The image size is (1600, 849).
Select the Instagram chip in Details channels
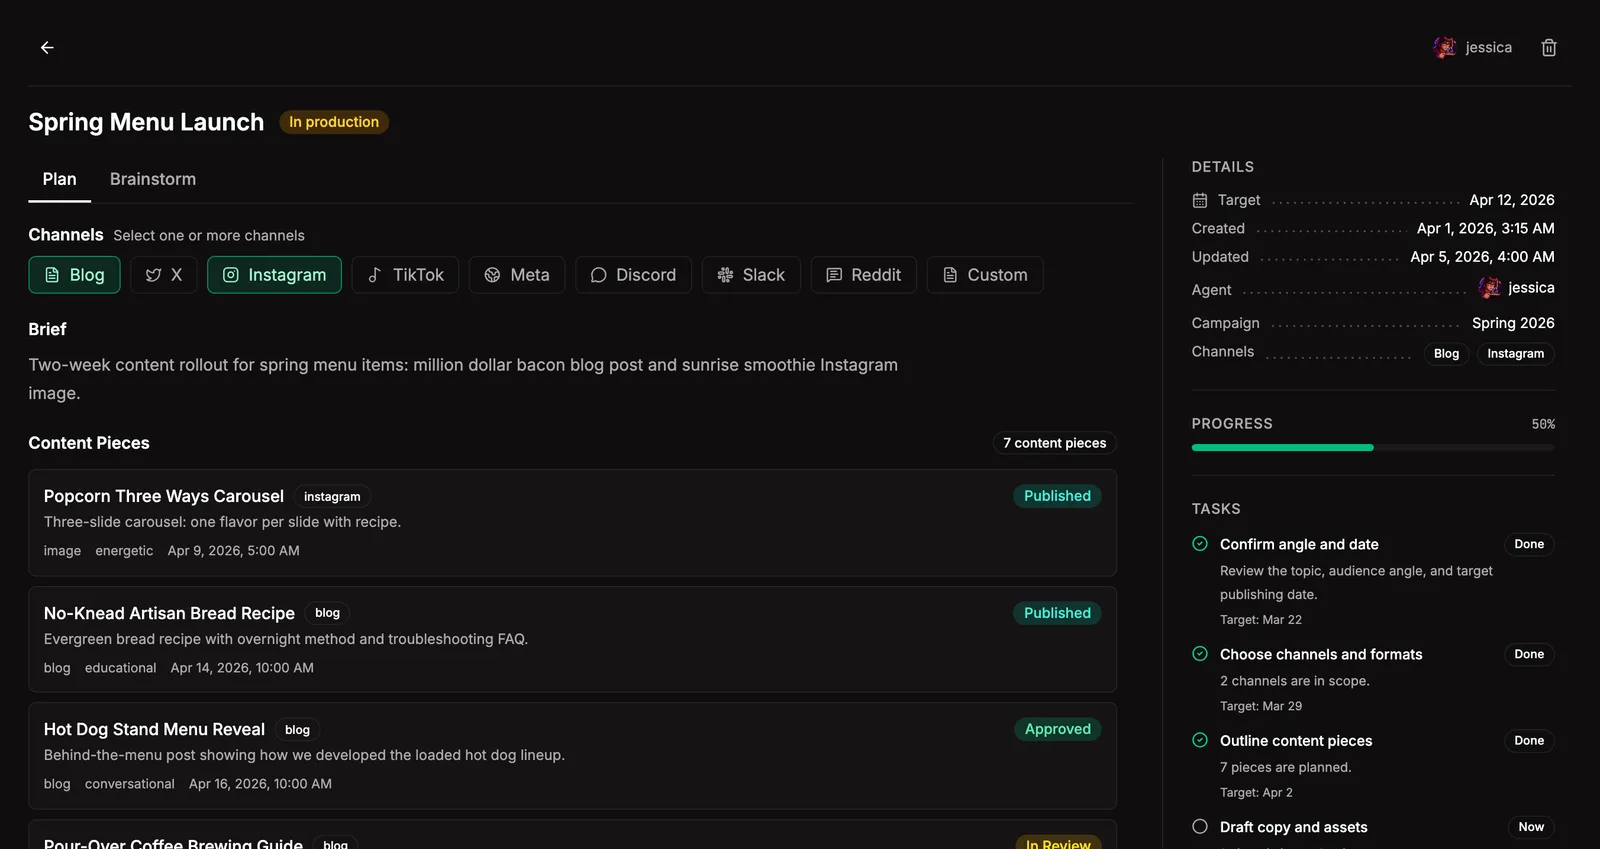pyautogui.click(x=1515, y=354)
